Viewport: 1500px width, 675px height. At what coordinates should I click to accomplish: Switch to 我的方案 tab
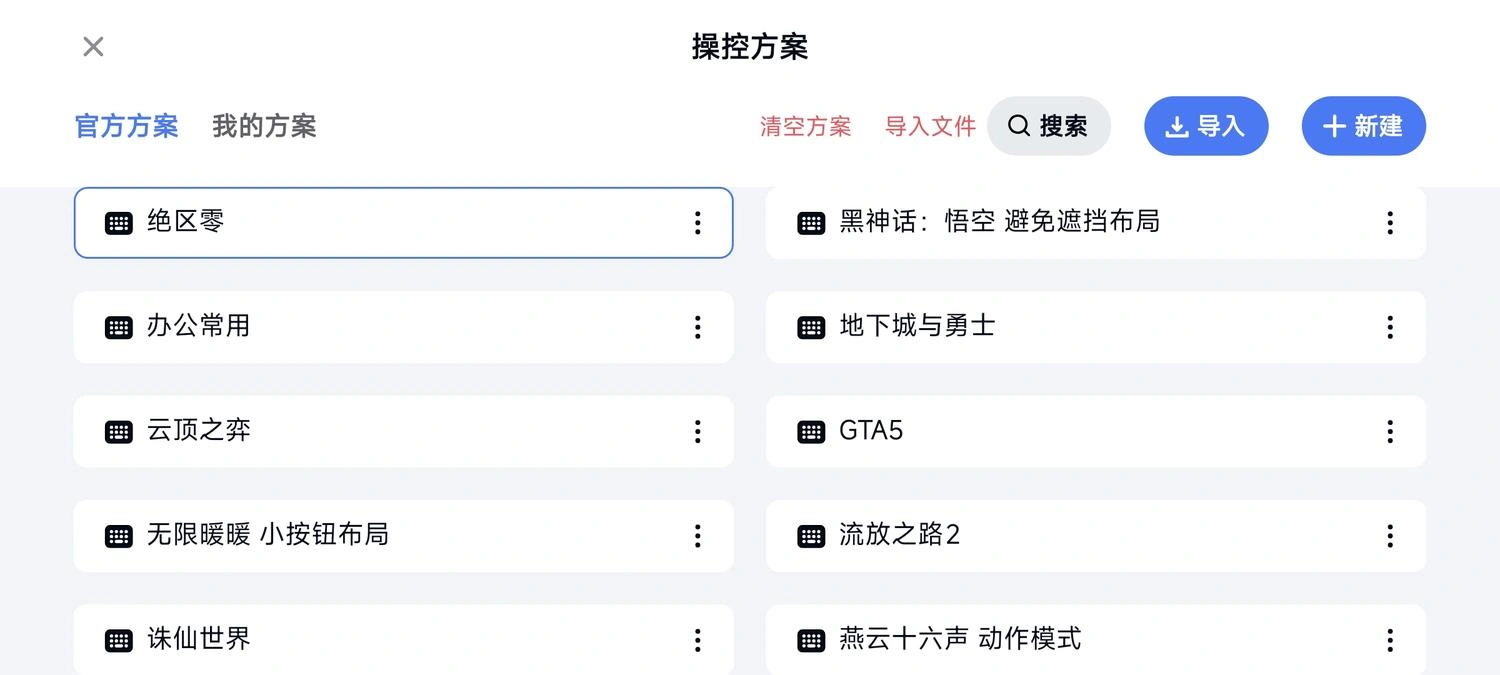264,126
